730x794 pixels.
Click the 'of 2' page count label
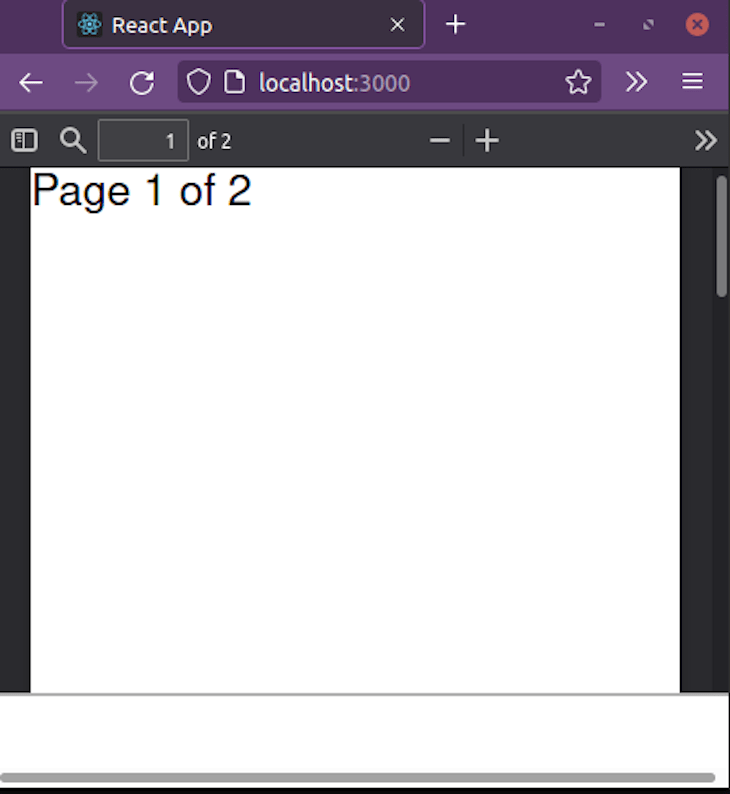point(214,141)
